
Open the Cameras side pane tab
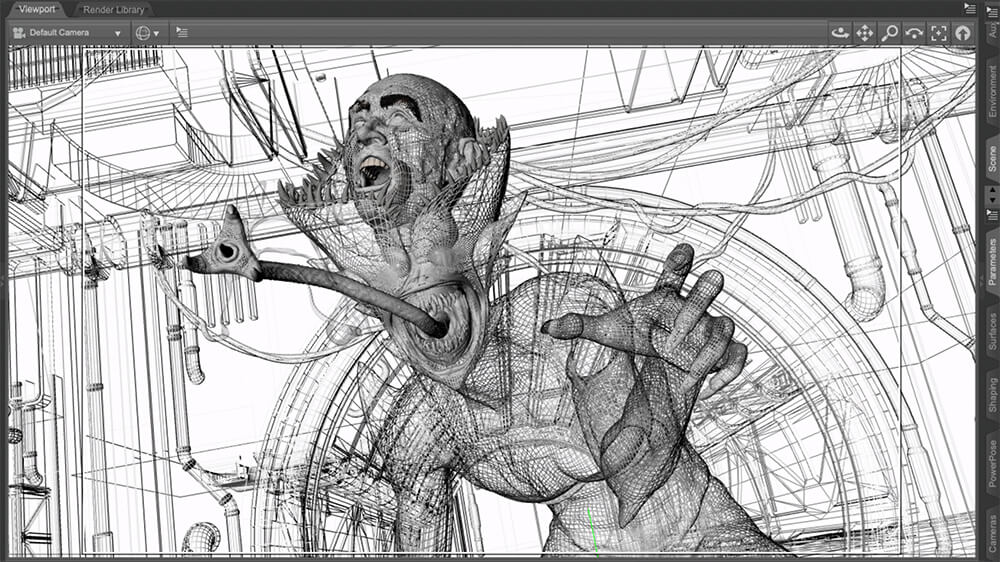coord(992,535)
